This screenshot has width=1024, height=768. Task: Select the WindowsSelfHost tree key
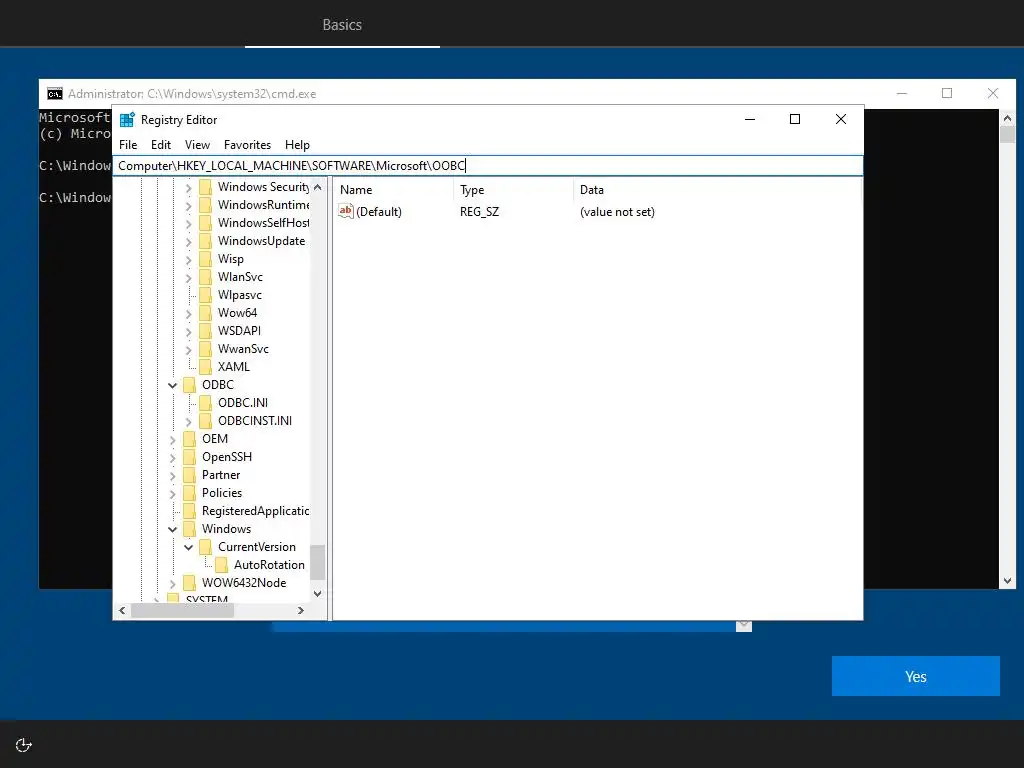(263, 223)
